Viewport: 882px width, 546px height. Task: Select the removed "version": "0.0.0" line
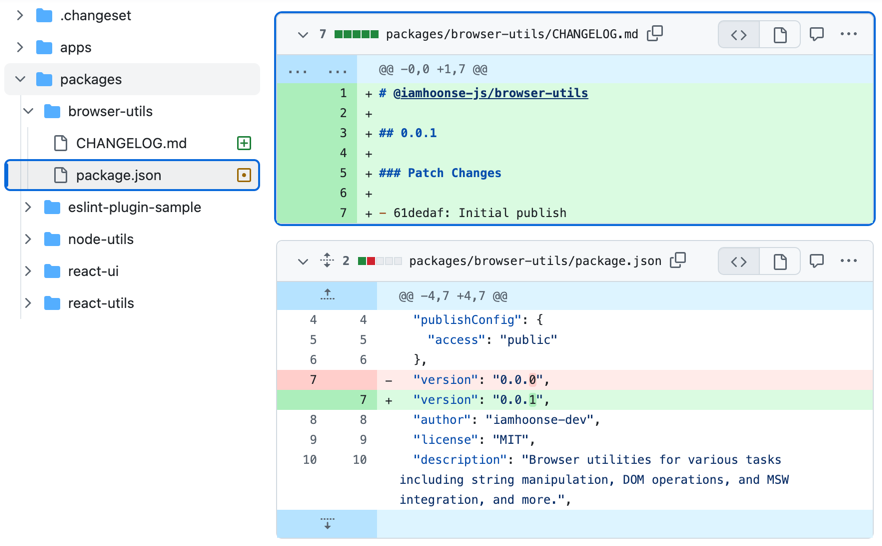coord(575,380)
